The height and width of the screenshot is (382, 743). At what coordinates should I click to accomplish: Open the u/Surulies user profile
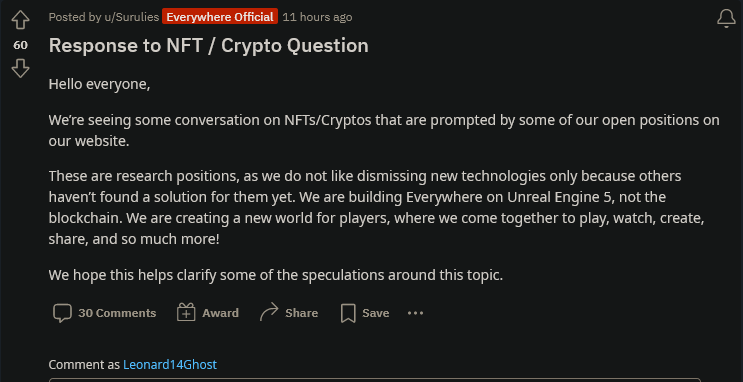(131, 17)
